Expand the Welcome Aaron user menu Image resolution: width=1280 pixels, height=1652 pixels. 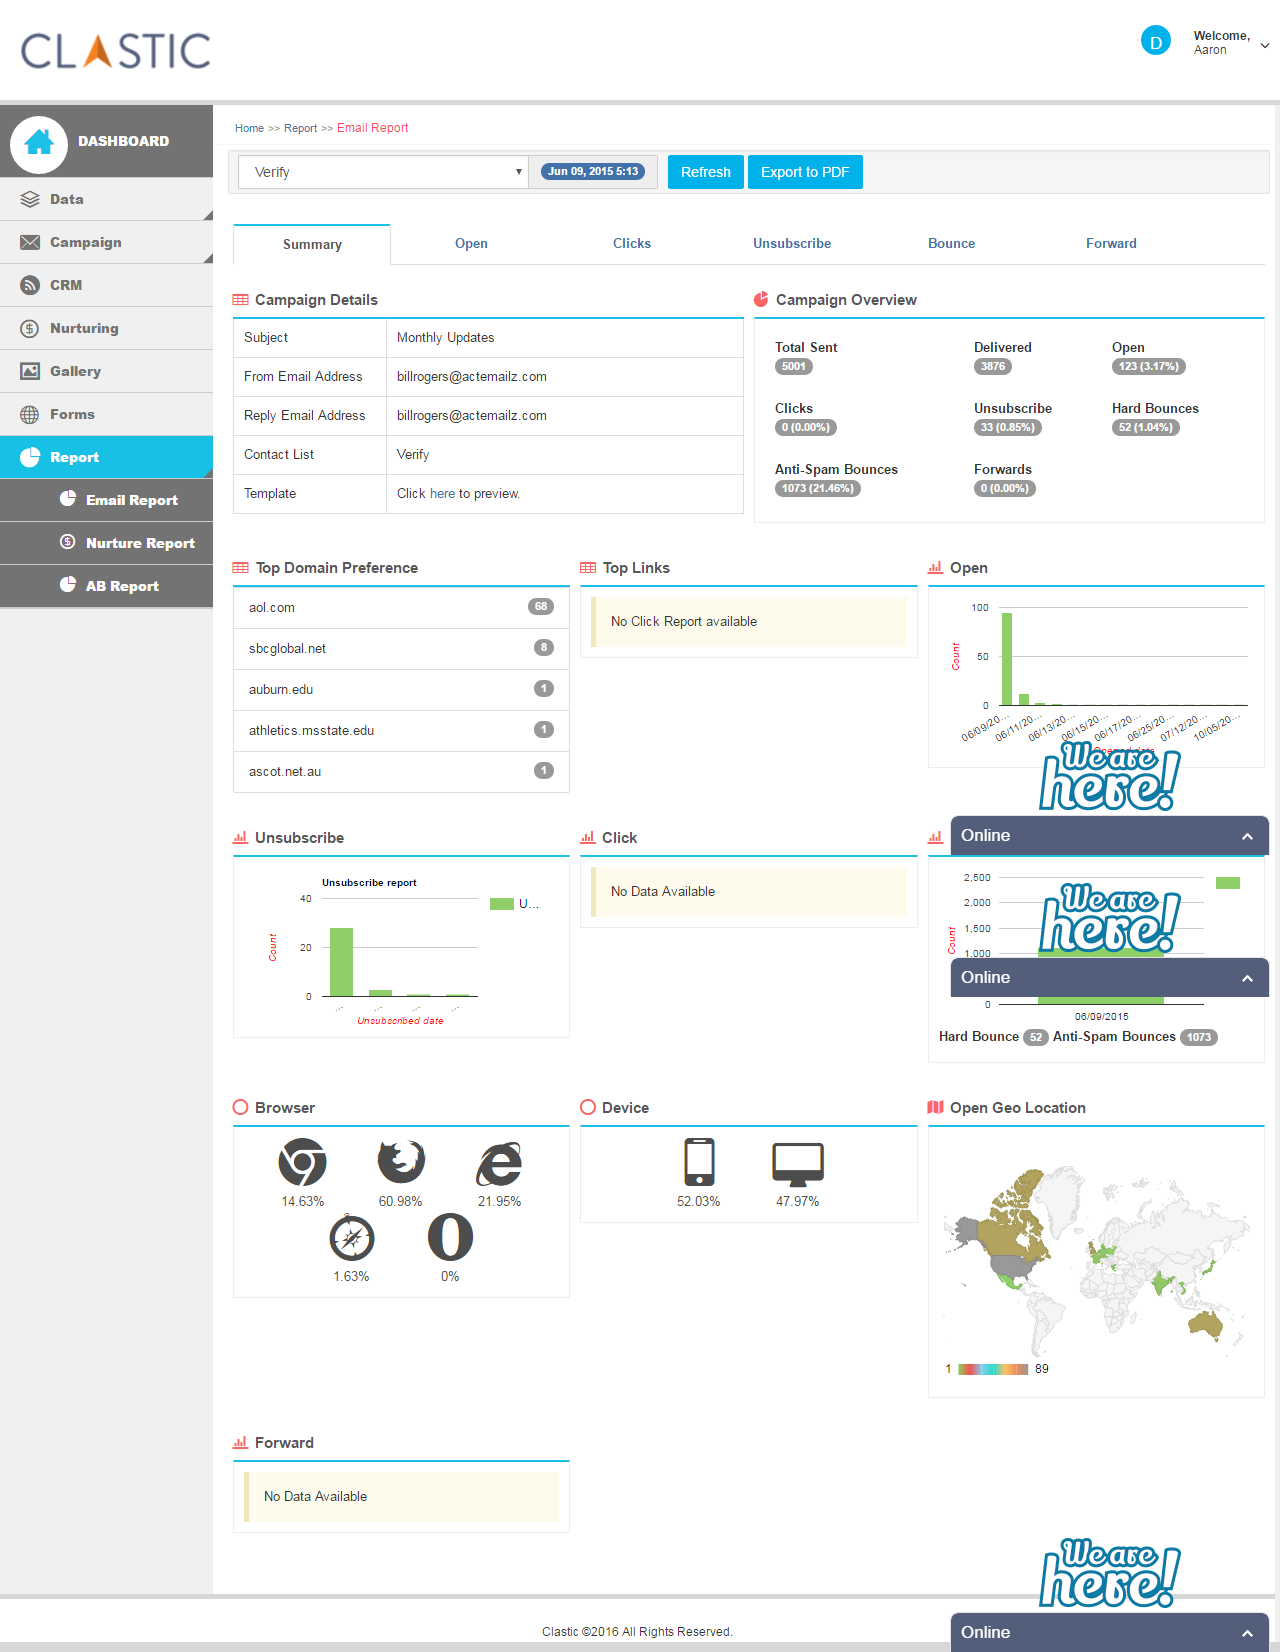point(1264,45)
